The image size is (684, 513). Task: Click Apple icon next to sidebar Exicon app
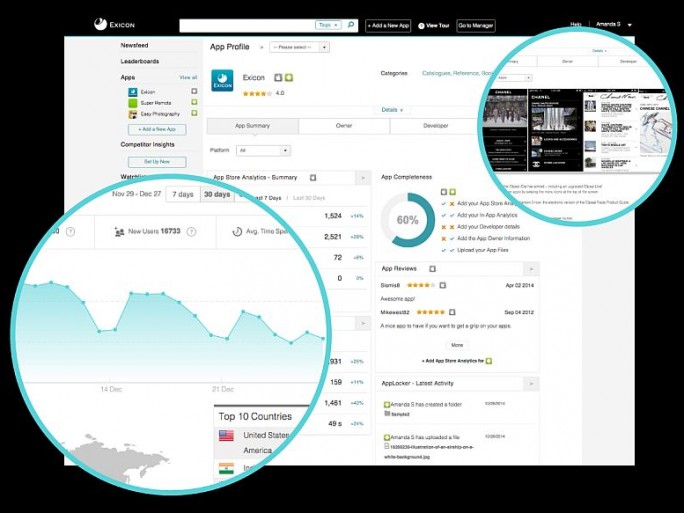(x=194, y=91)
